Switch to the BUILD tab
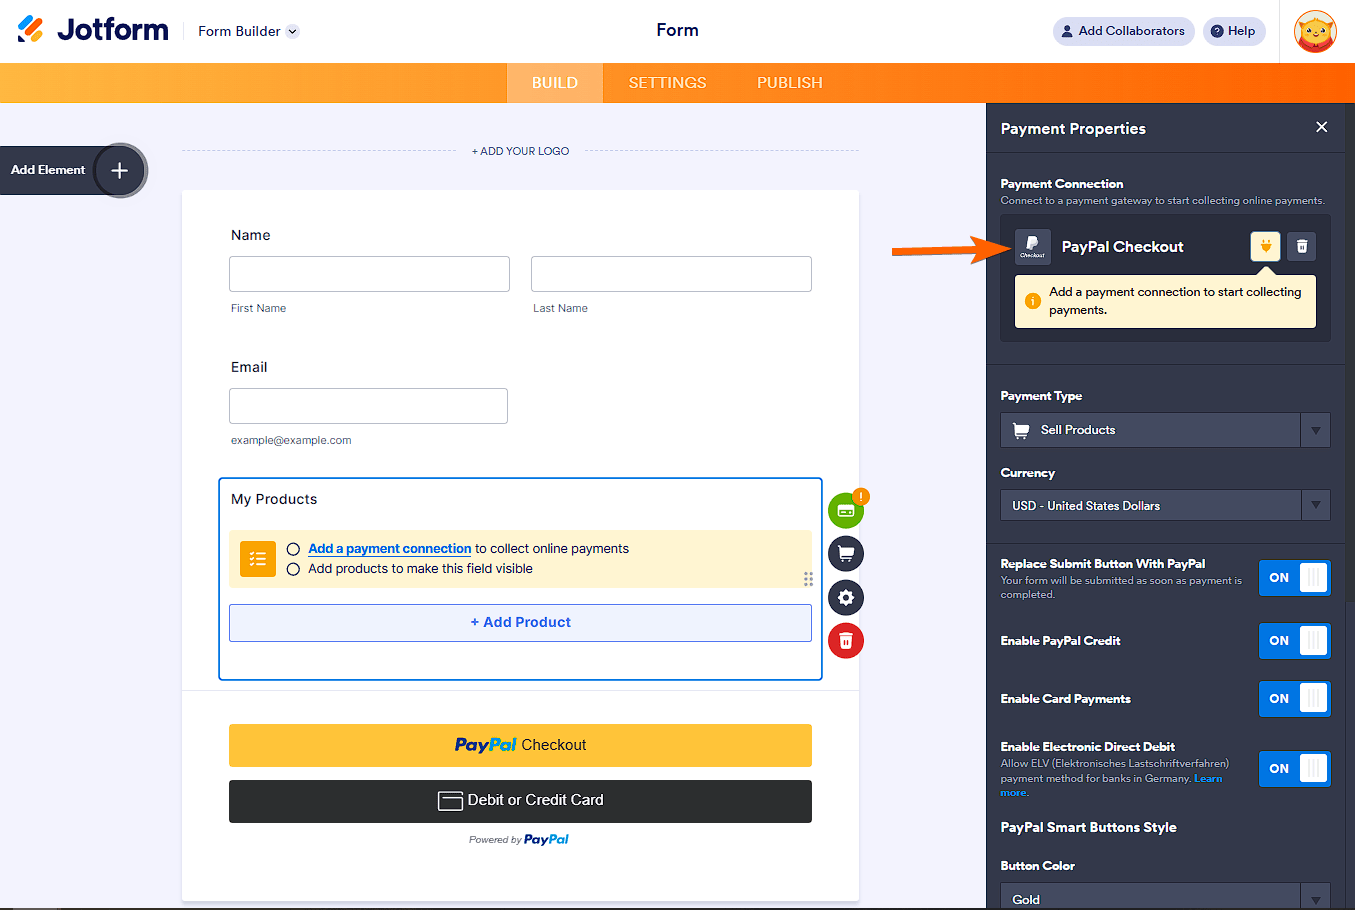The height and width of the screenshot is (910, 1355). tap(555, 83)
